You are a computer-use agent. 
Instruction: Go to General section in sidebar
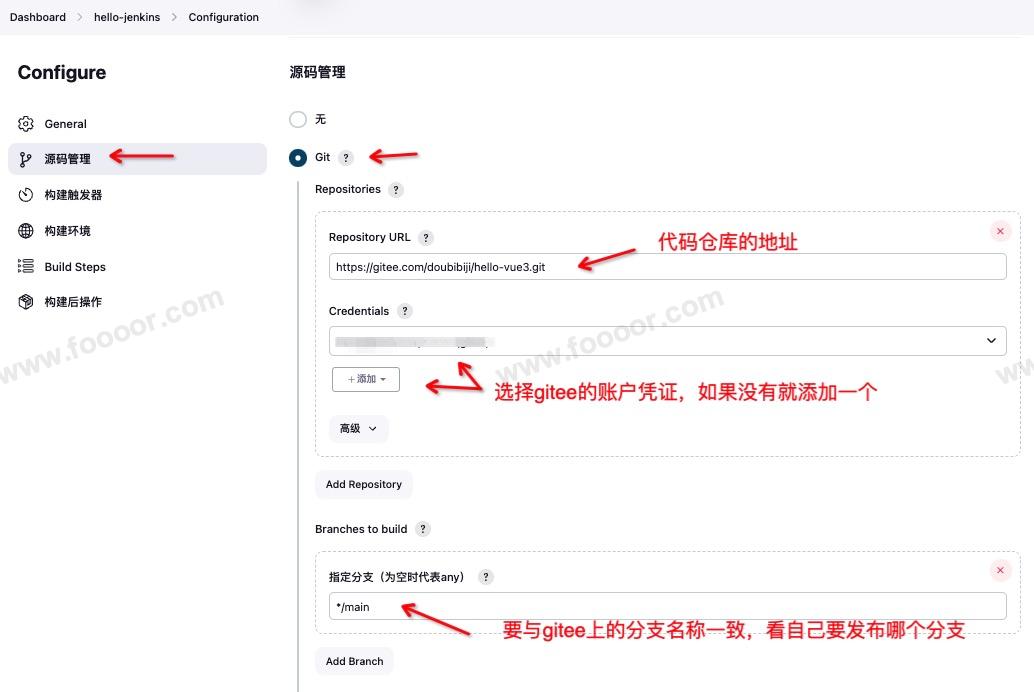pos(66,124)
